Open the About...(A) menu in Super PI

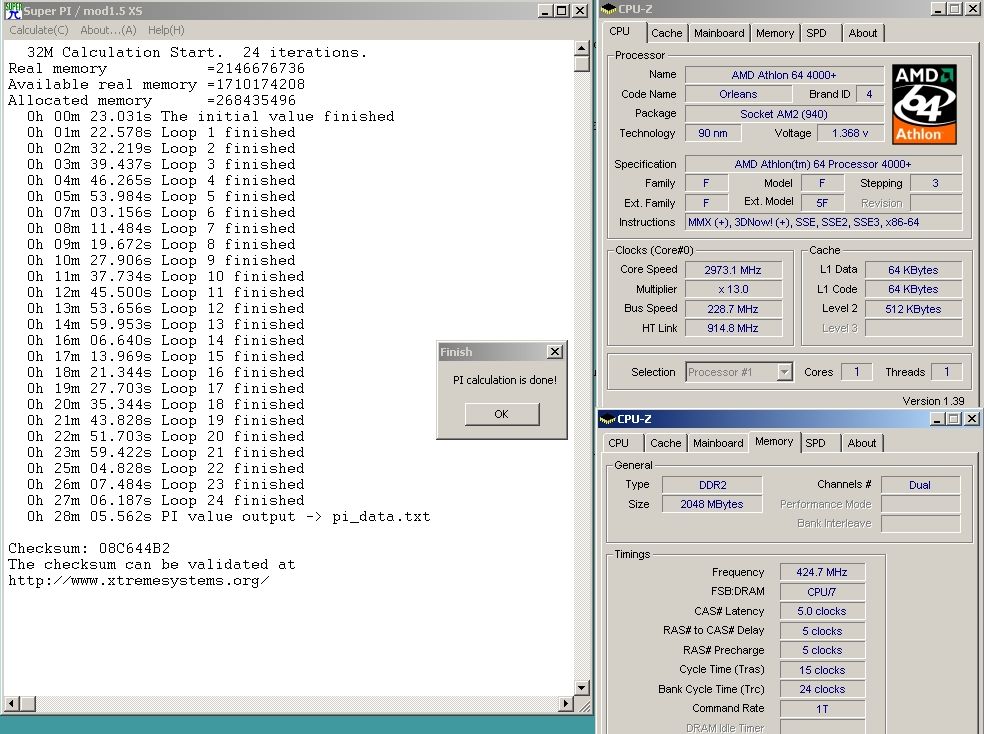pyautogui.click(x=108, y=30)
